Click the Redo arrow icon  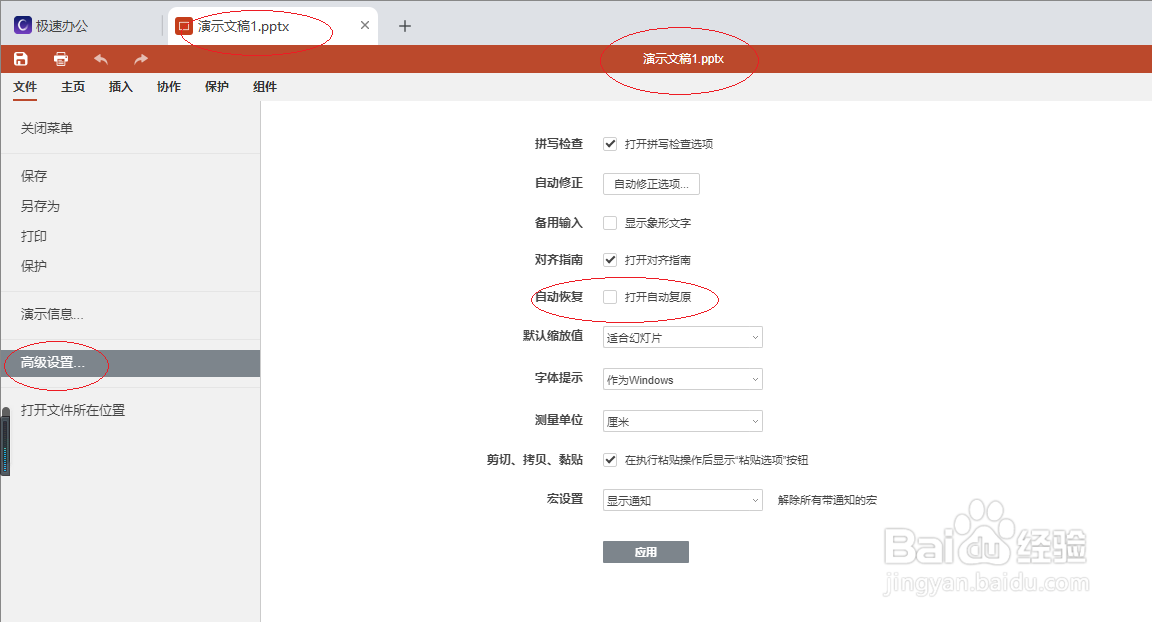138,59
